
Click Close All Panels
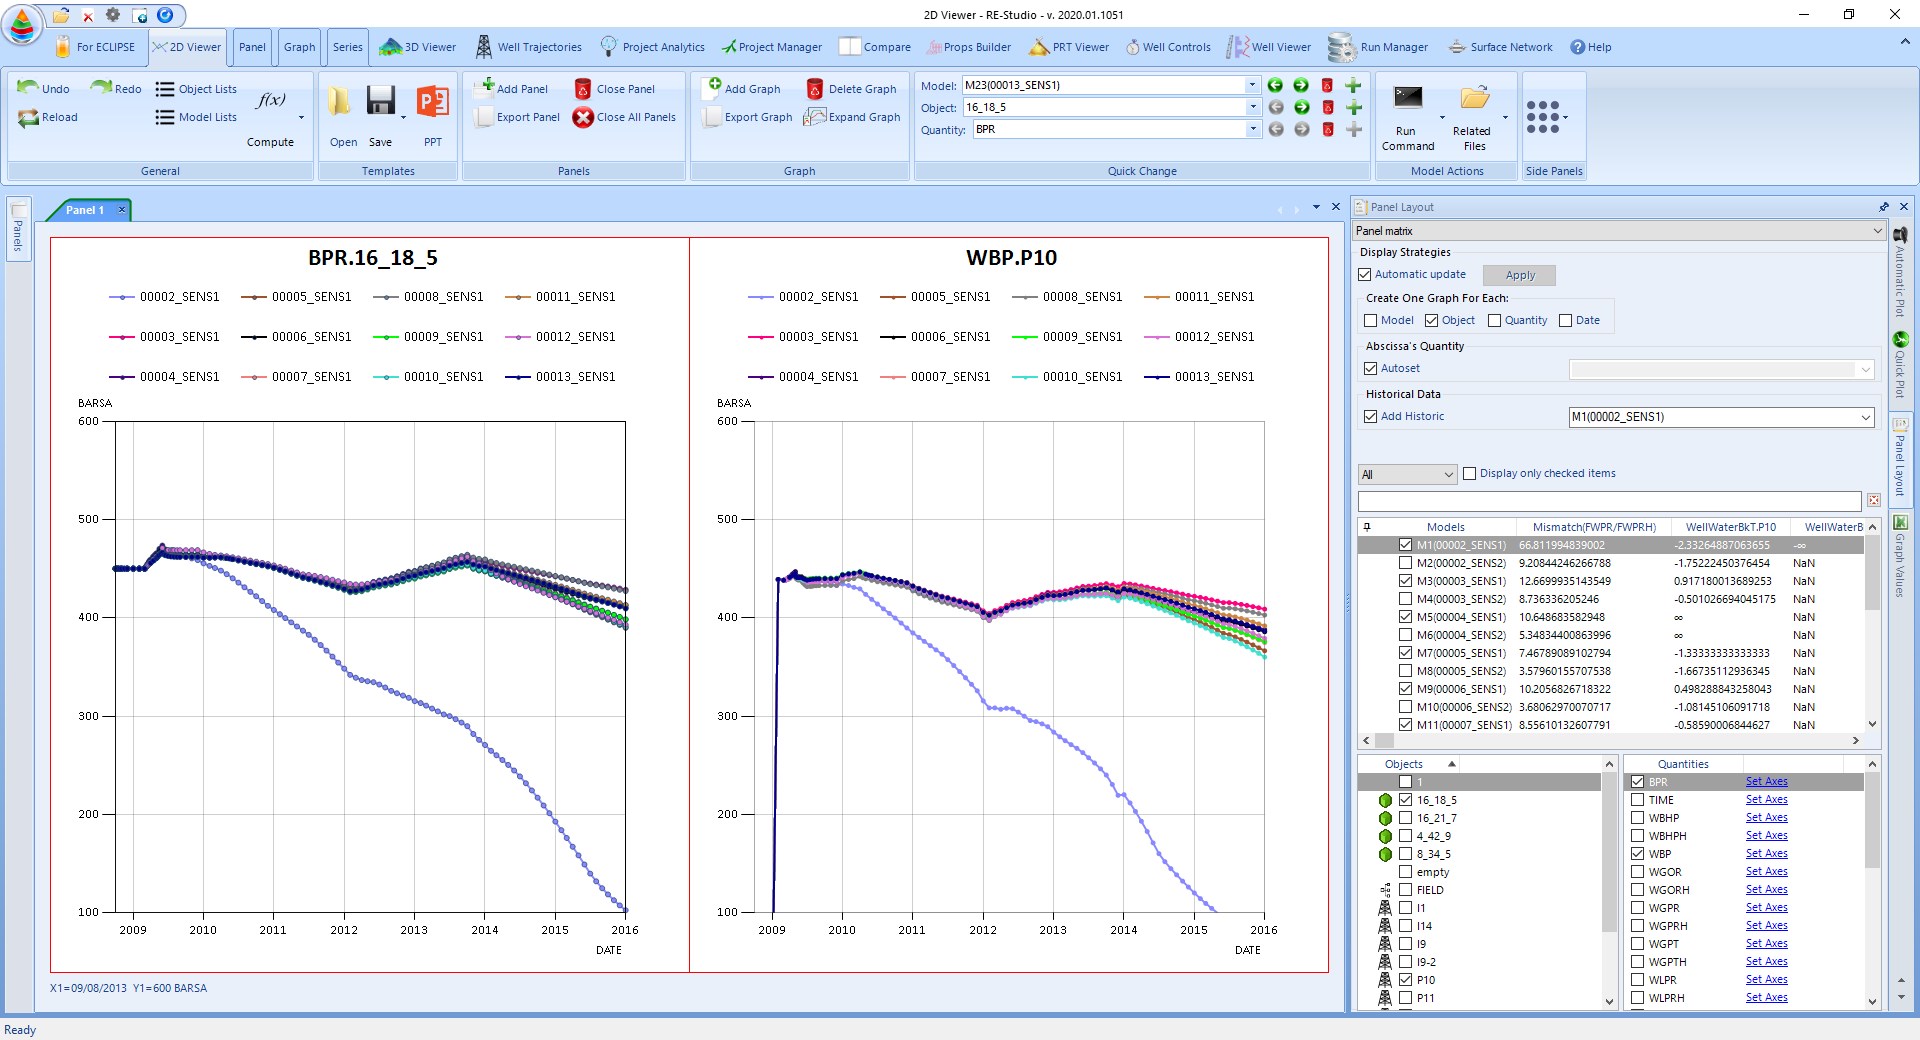[625, 117]
